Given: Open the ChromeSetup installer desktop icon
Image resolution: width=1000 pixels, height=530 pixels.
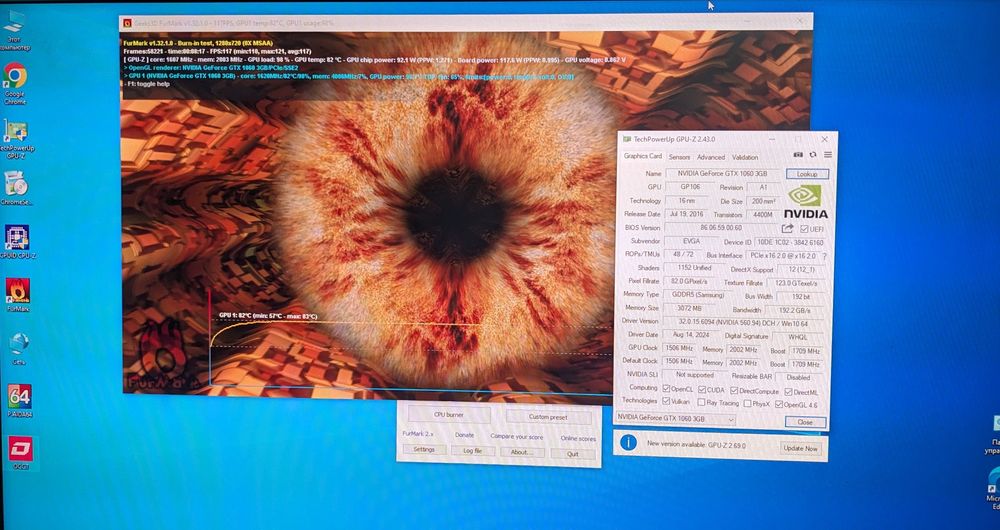Looking at the screenshot, I should click(16, 188).
